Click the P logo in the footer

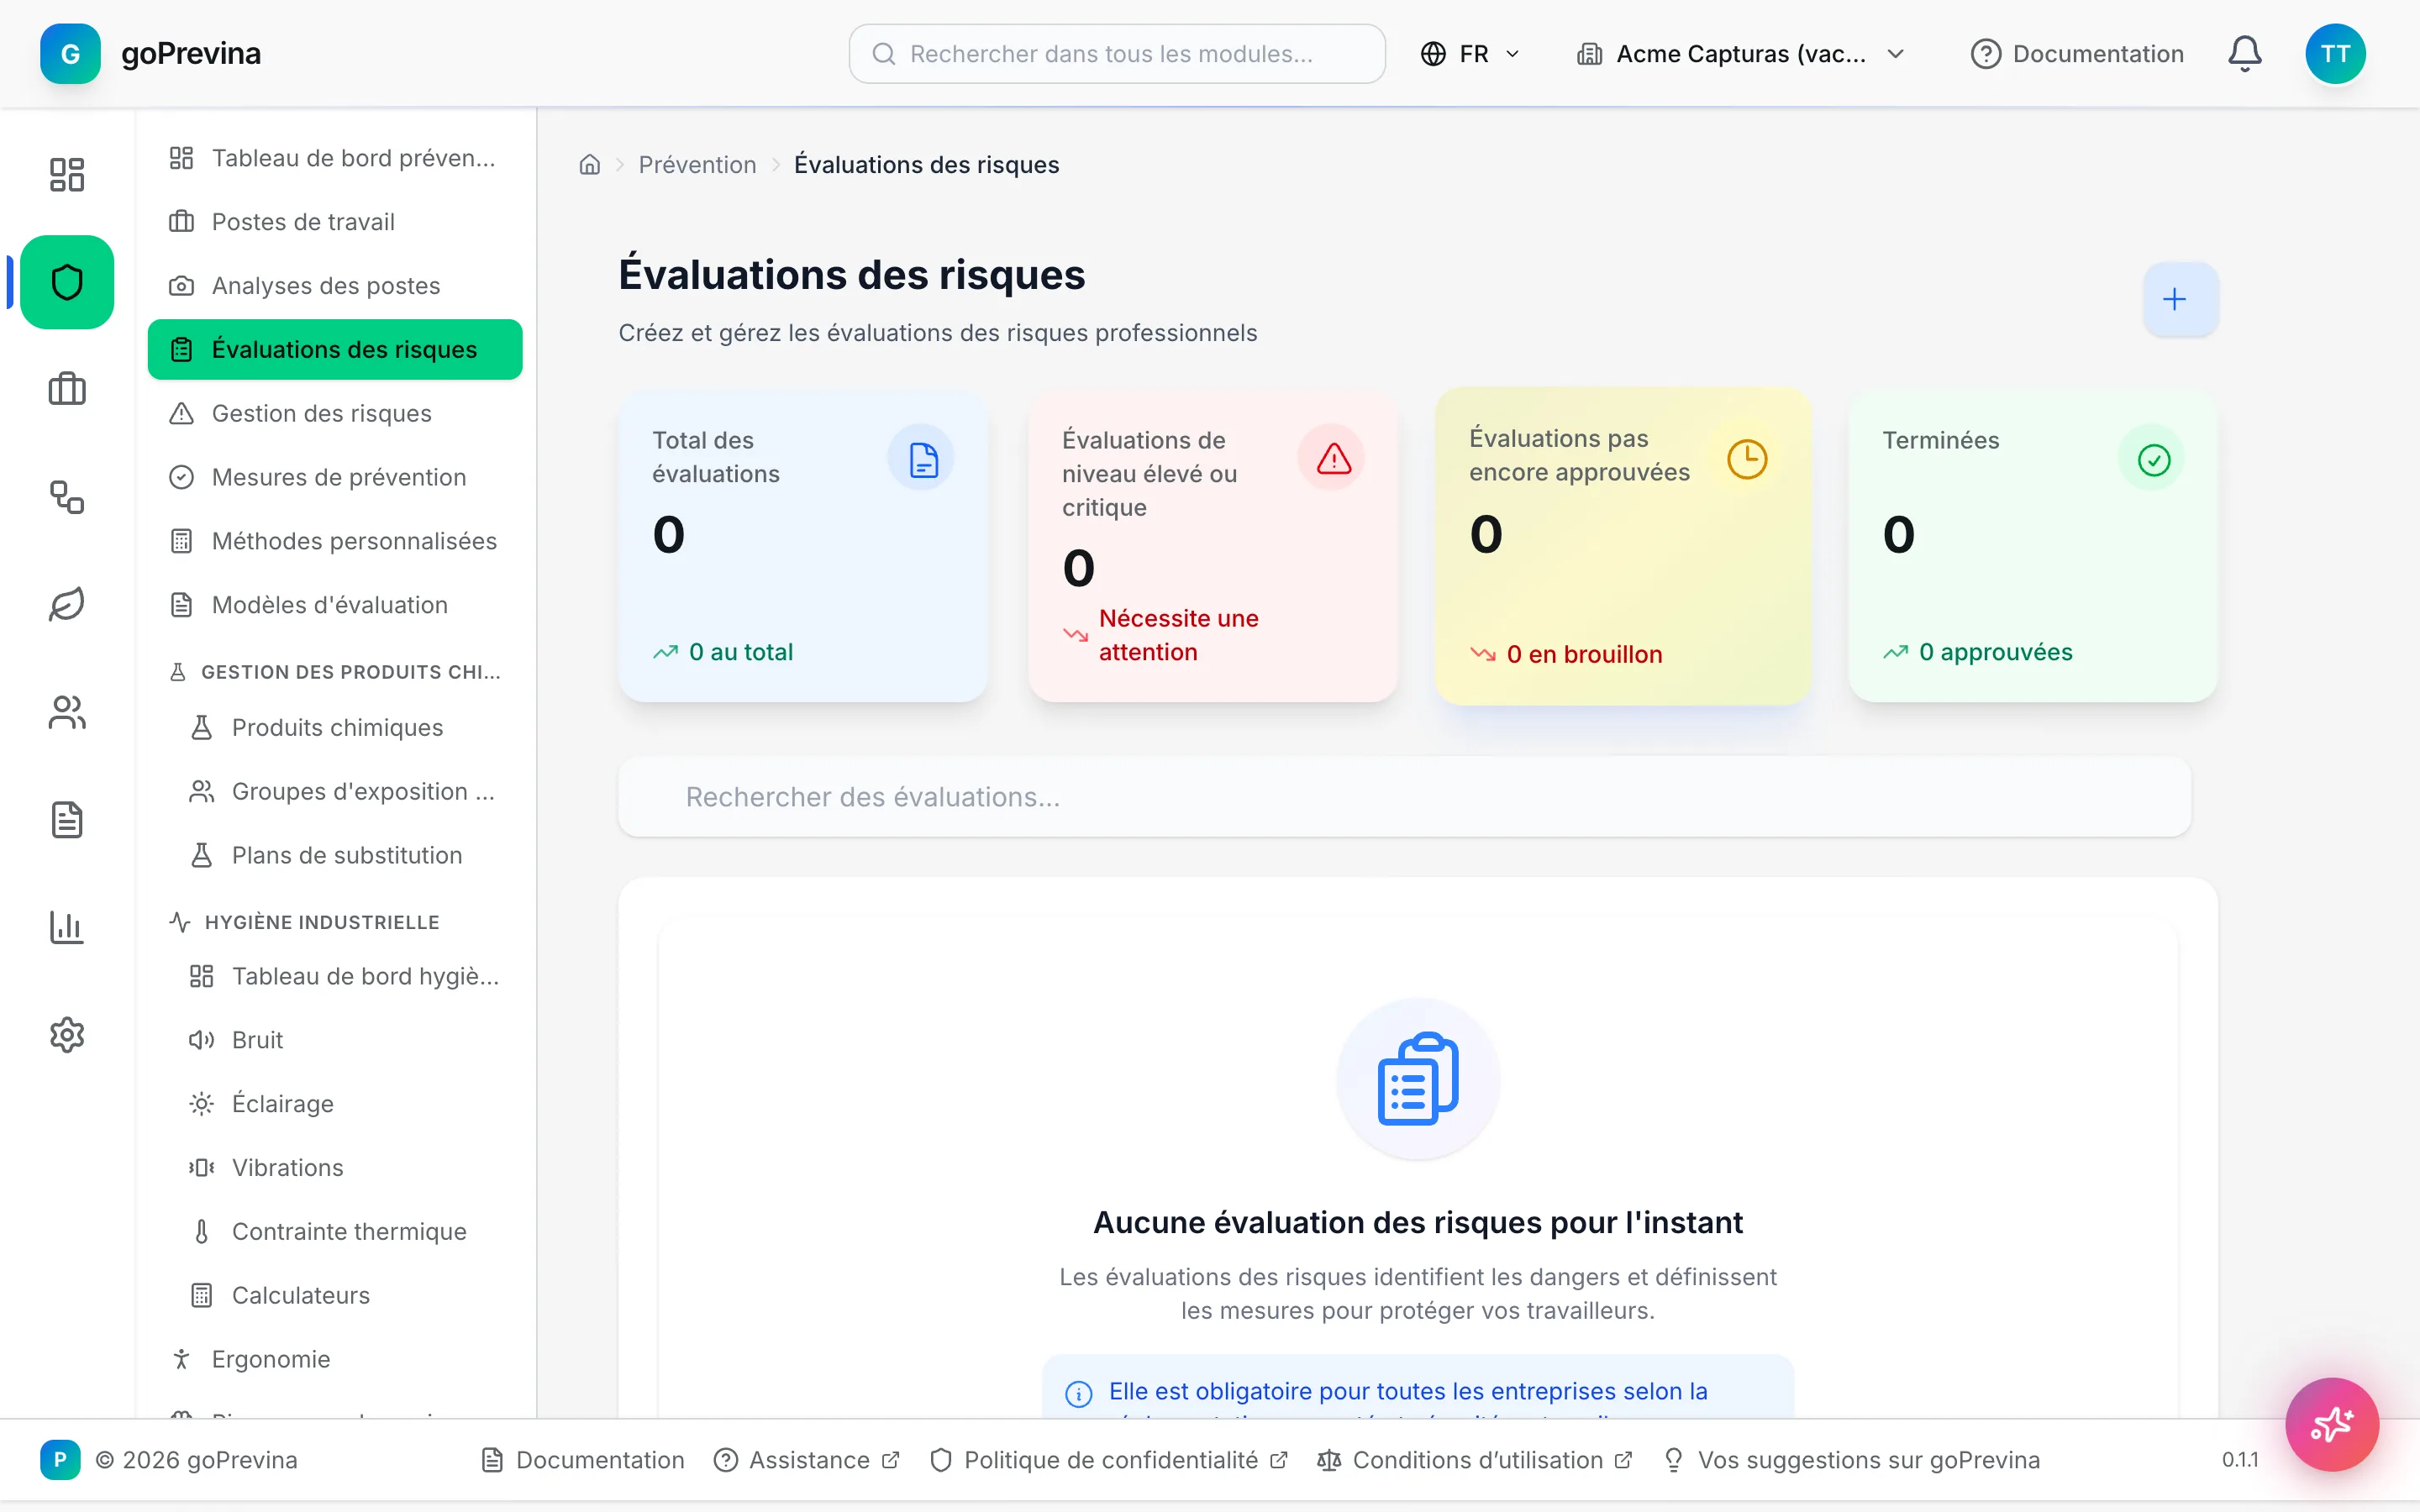click(60, 1460)
